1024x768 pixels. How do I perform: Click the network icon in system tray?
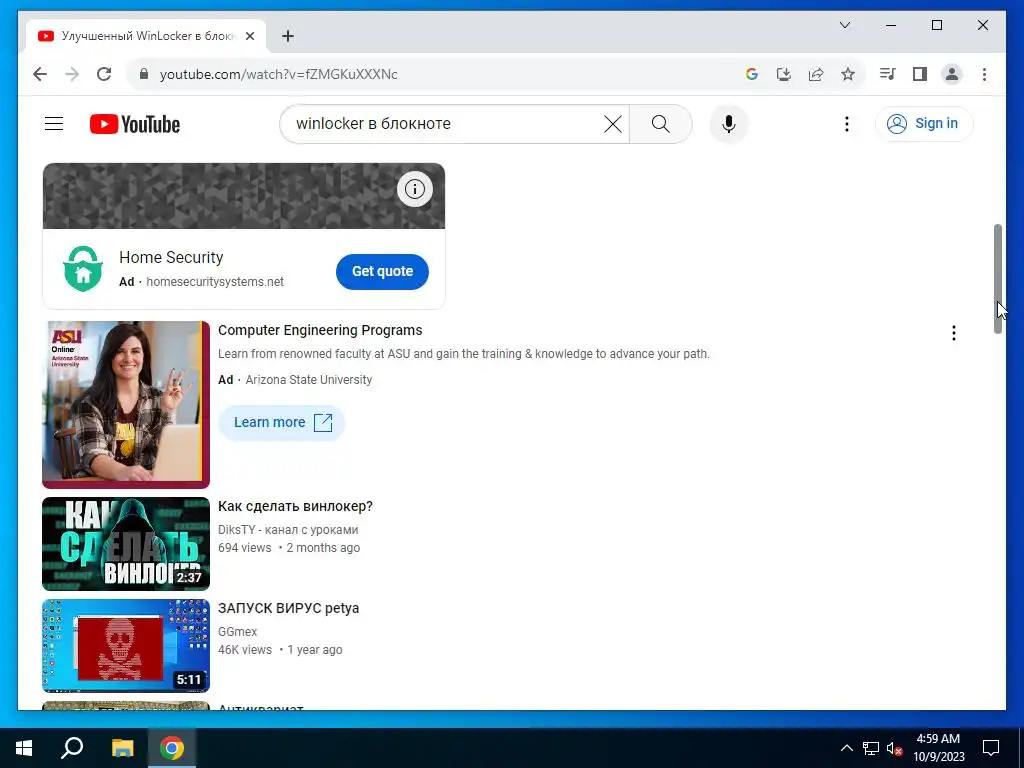point(871,748)
